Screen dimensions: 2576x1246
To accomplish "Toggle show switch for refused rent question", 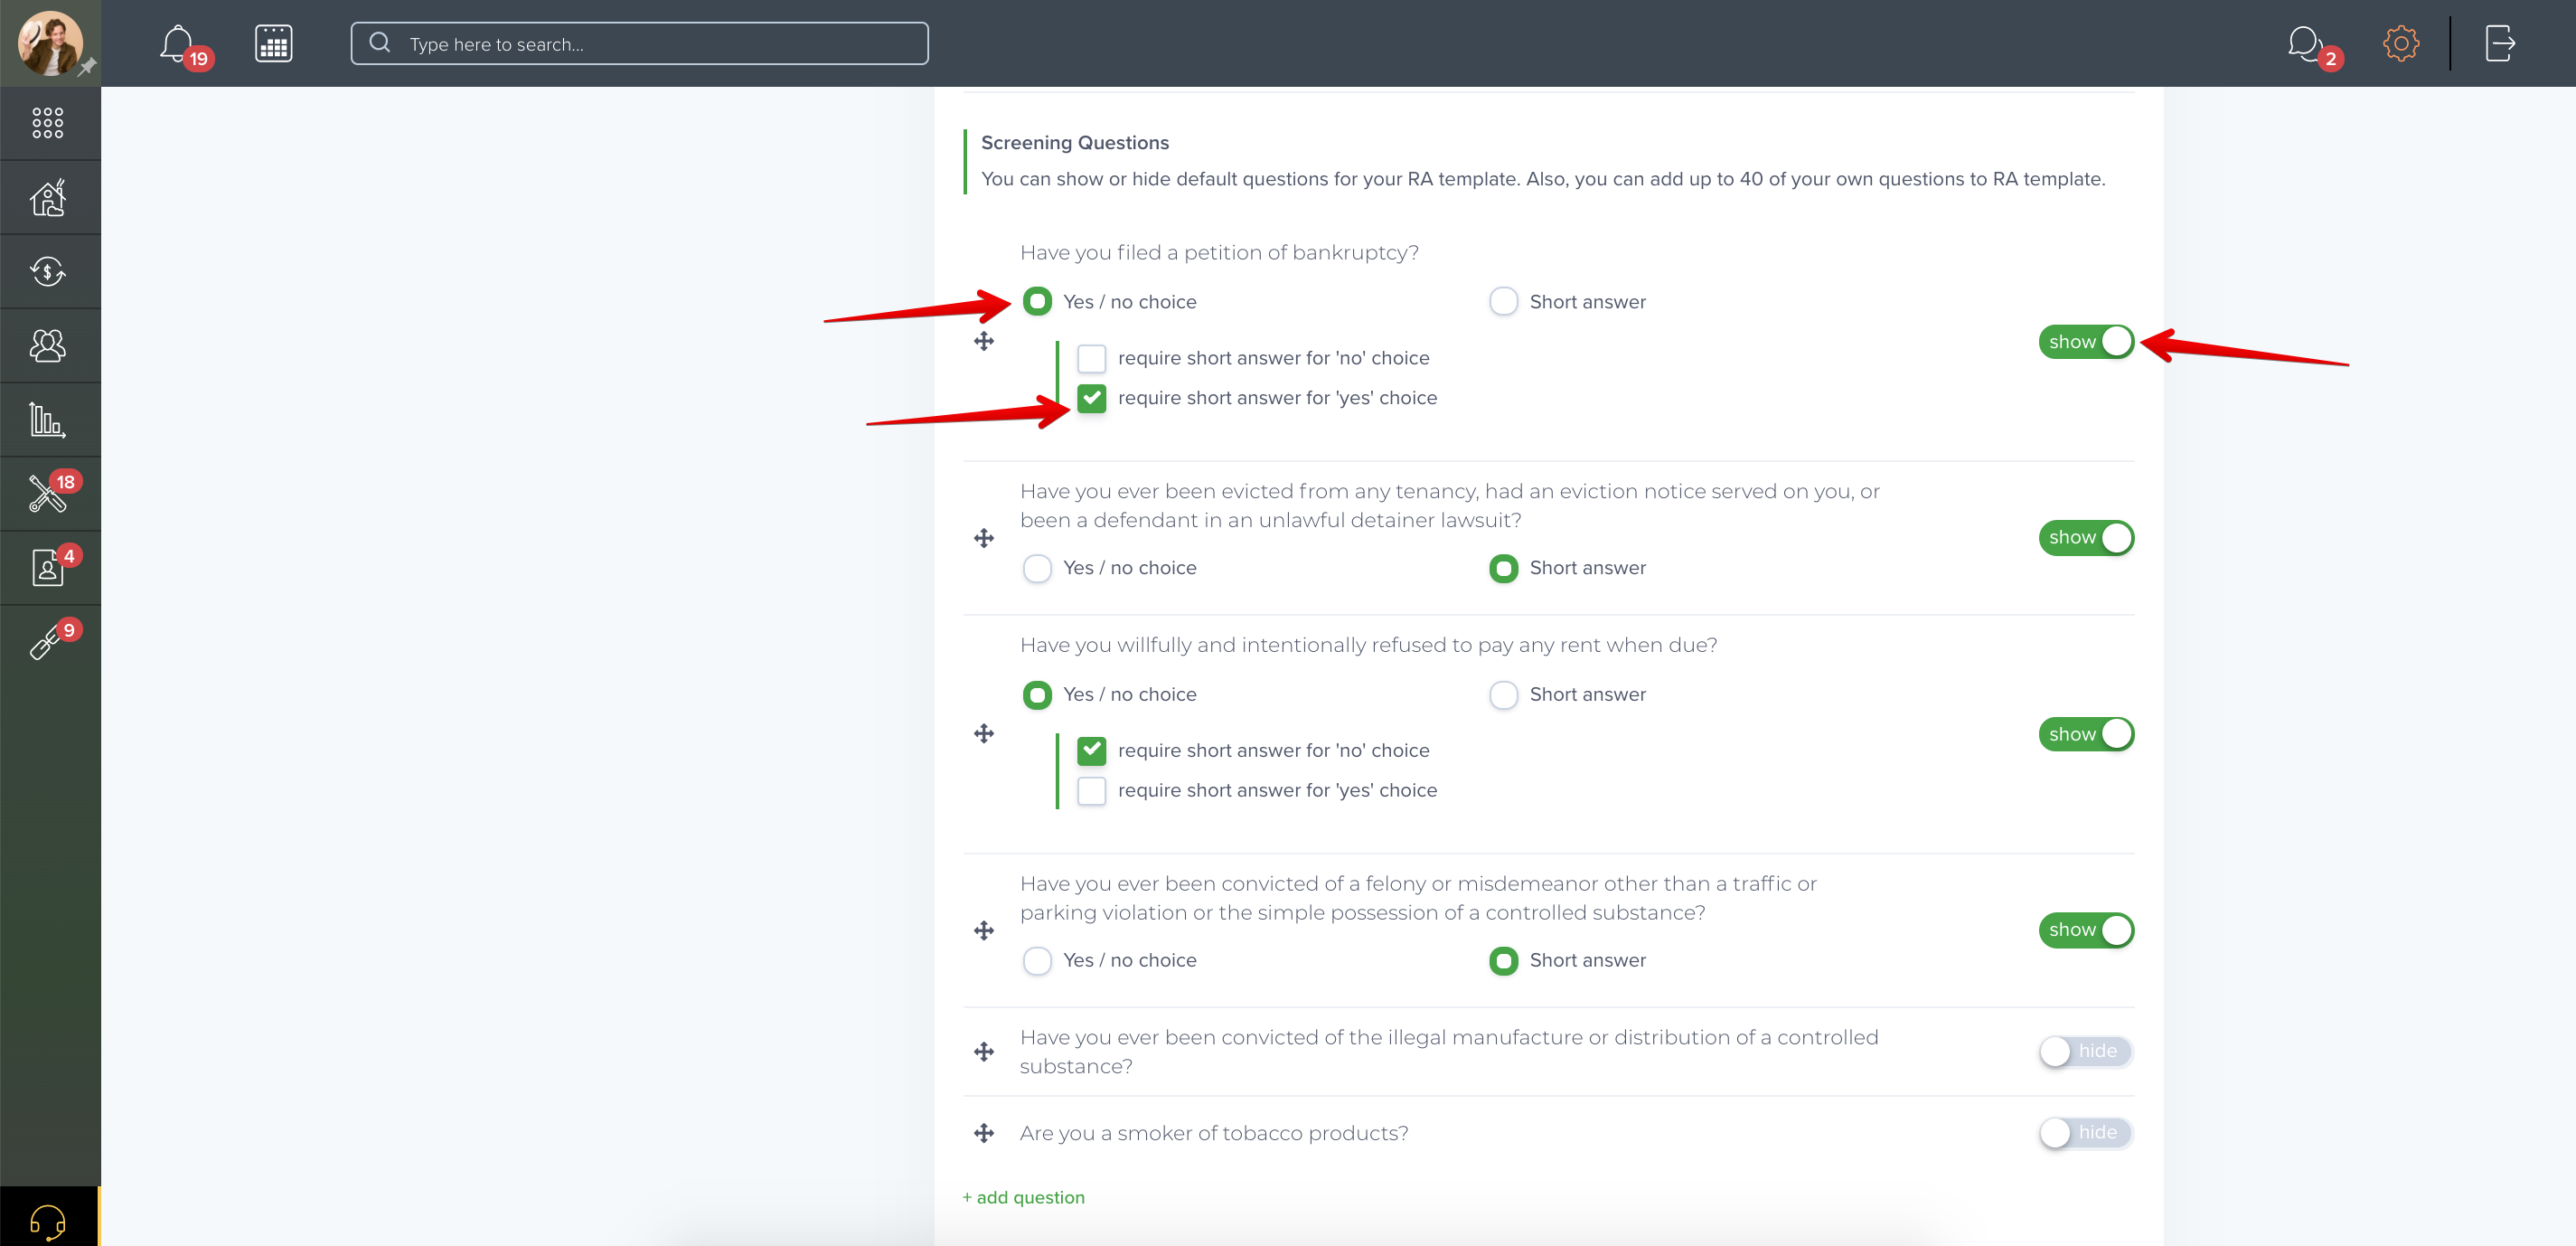I will 2086,734.
